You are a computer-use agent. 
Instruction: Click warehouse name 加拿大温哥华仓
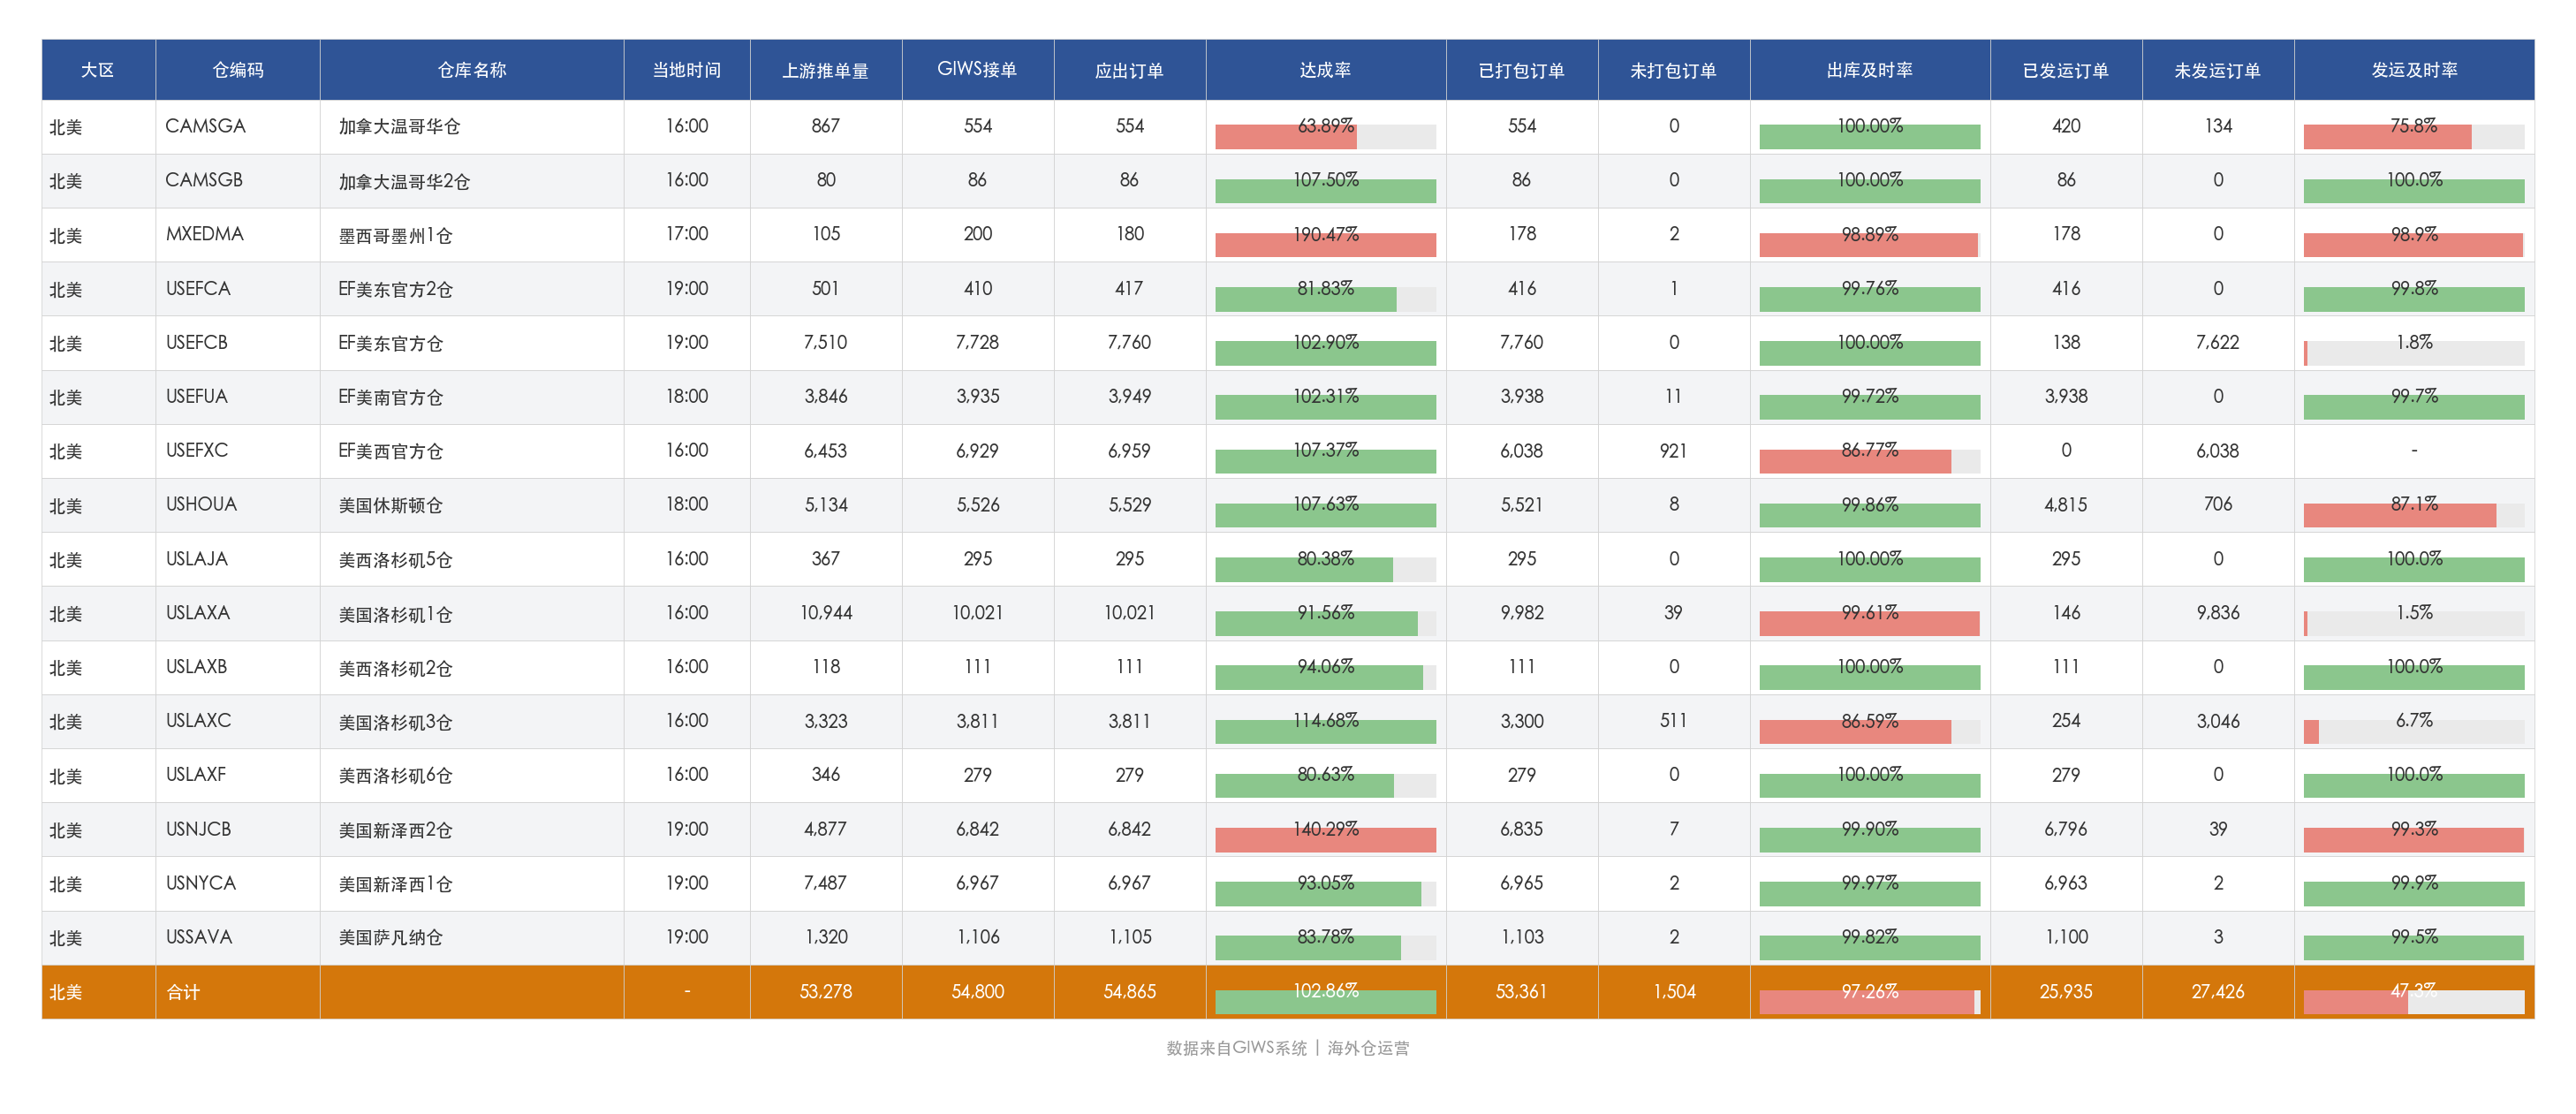click(399, 126)
